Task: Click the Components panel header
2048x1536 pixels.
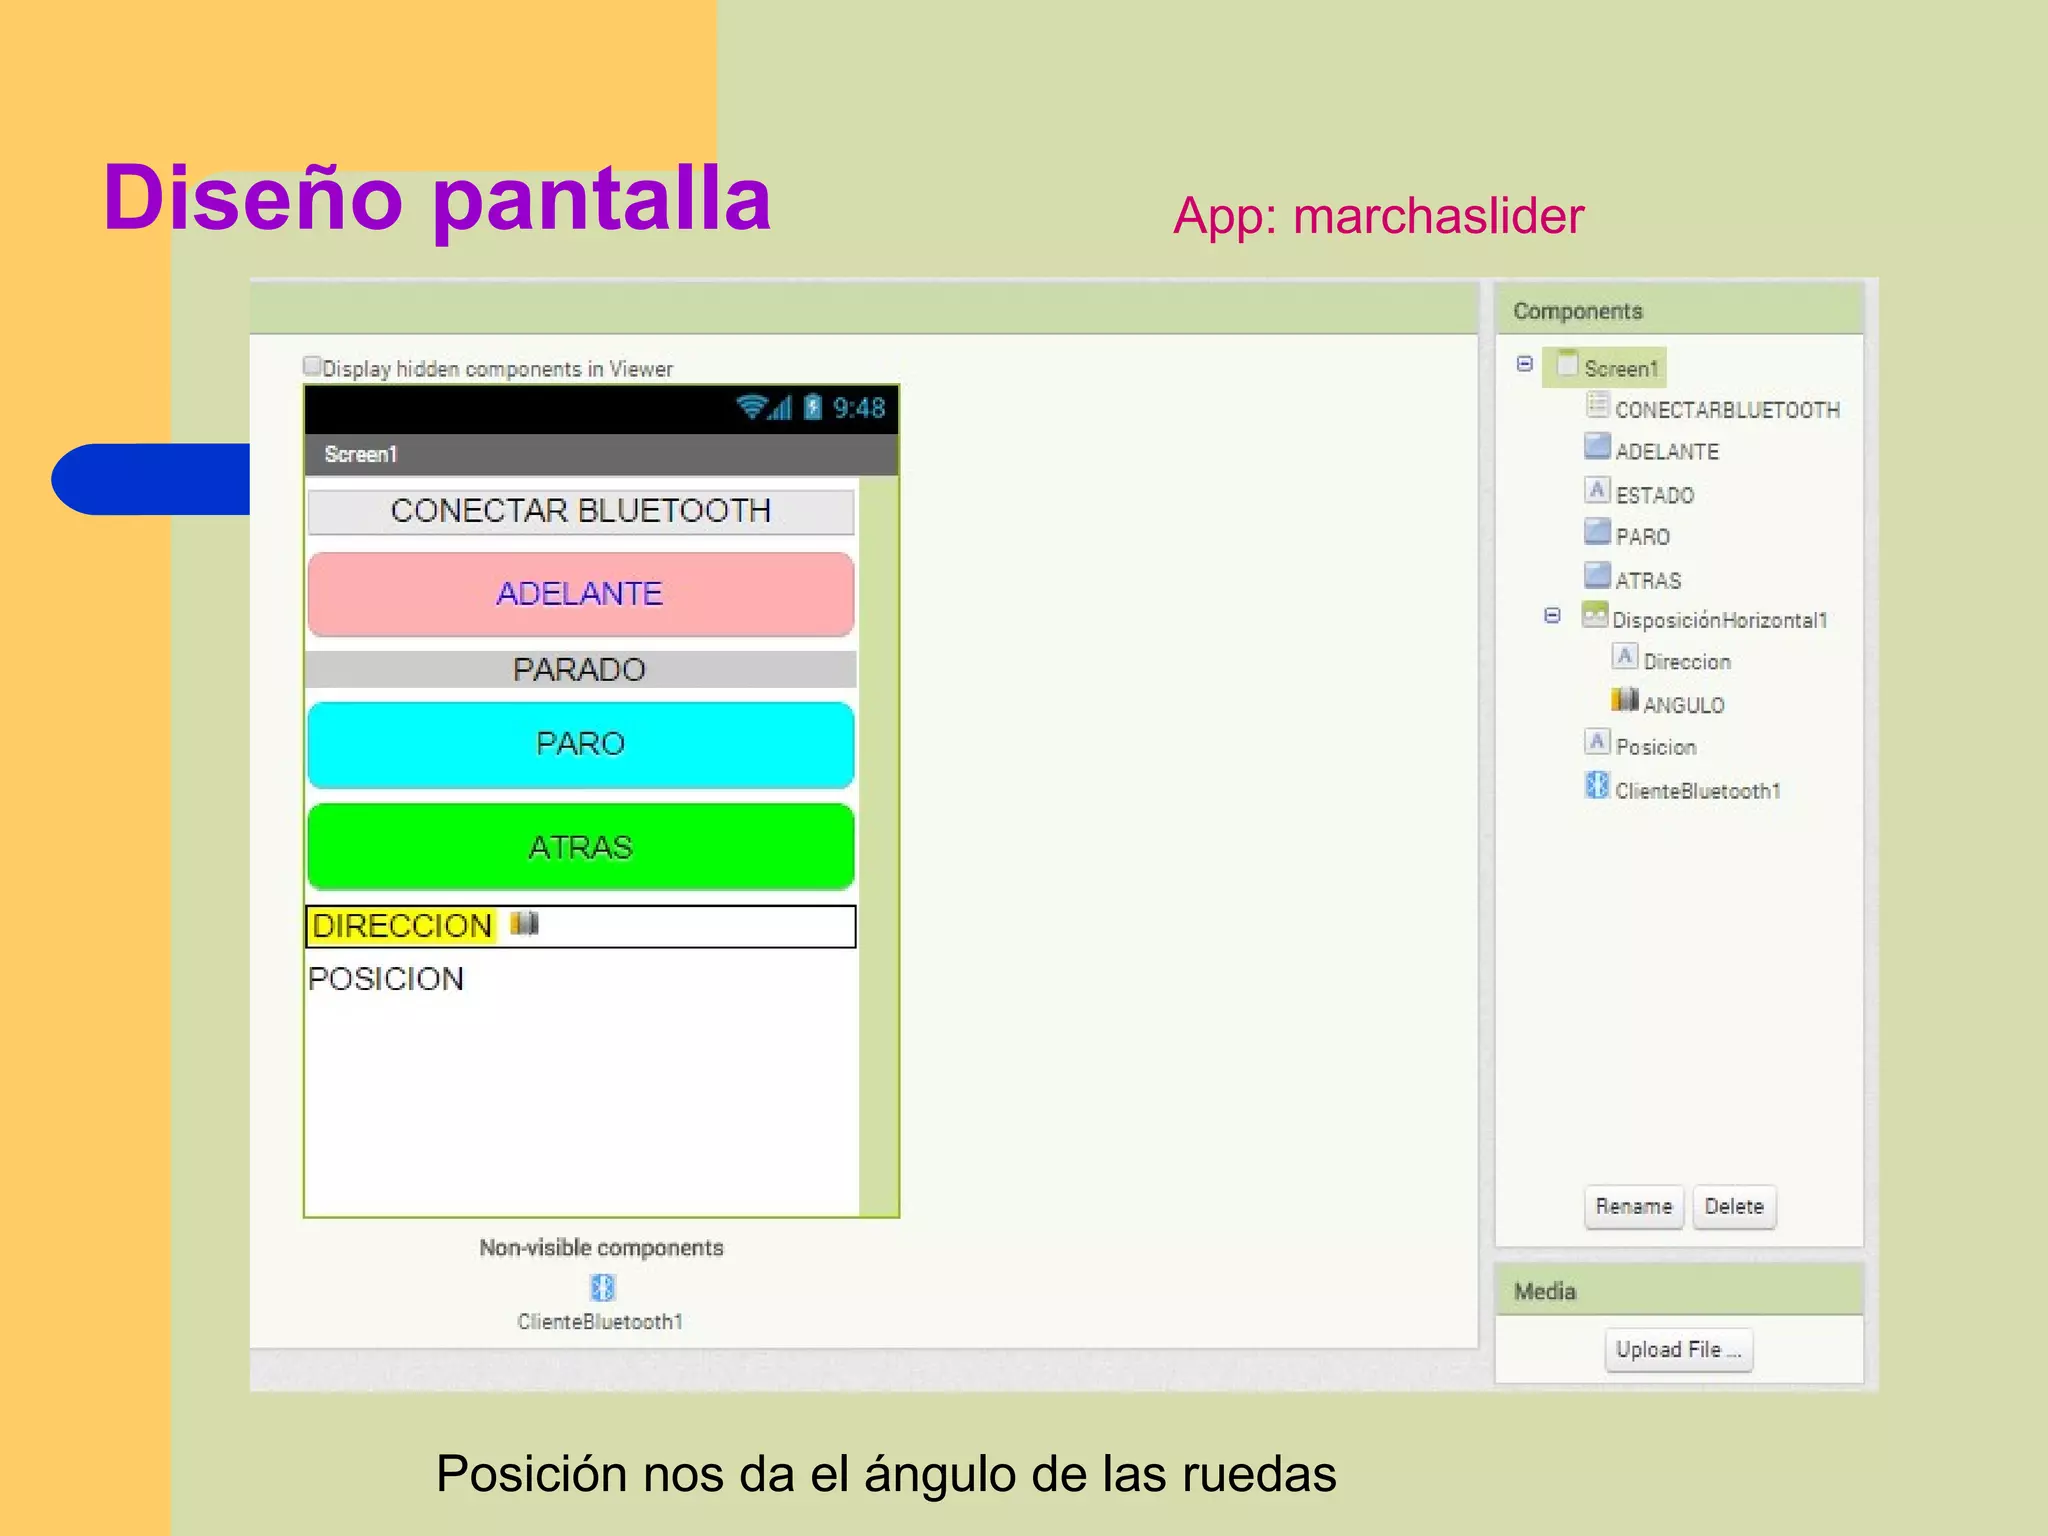Action: pos(1679,310)
